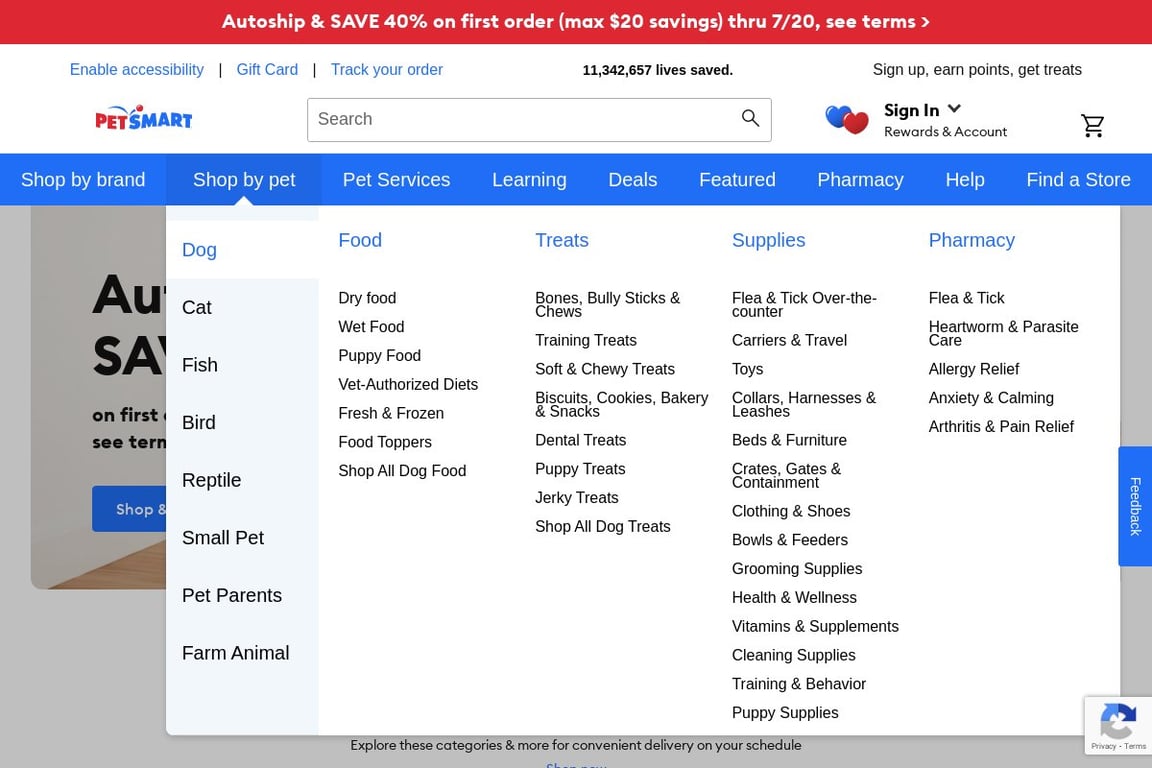This screenshot has width=1152, height=768.
Task: Click Track your order
Action: (386, 69)
